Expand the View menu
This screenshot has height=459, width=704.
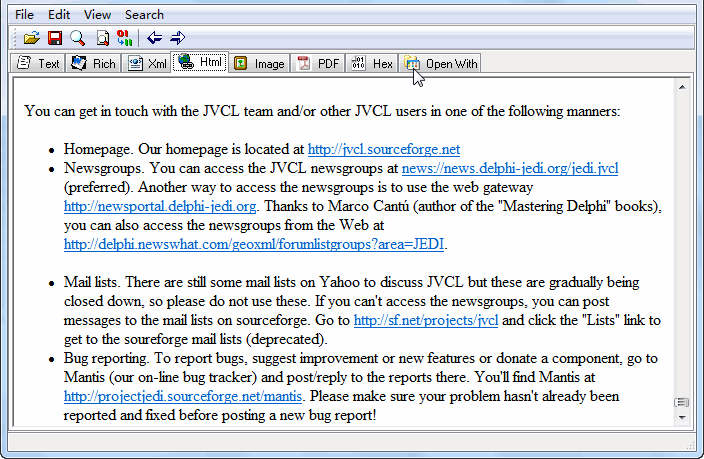tap(97, 15)
